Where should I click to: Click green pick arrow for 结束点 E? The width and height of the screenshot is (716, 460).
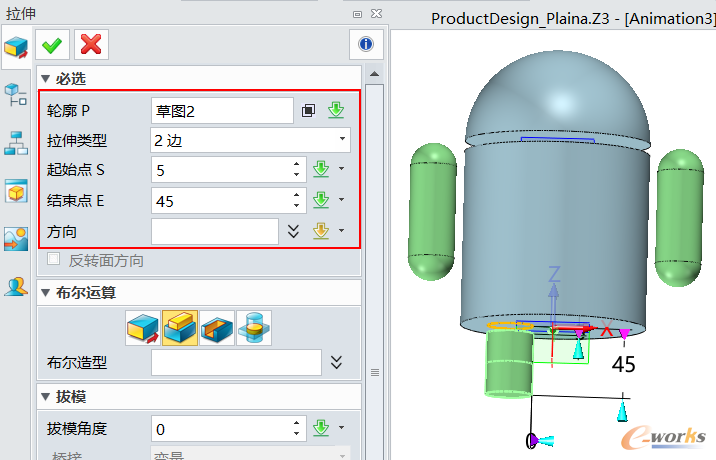coord(321,200)
